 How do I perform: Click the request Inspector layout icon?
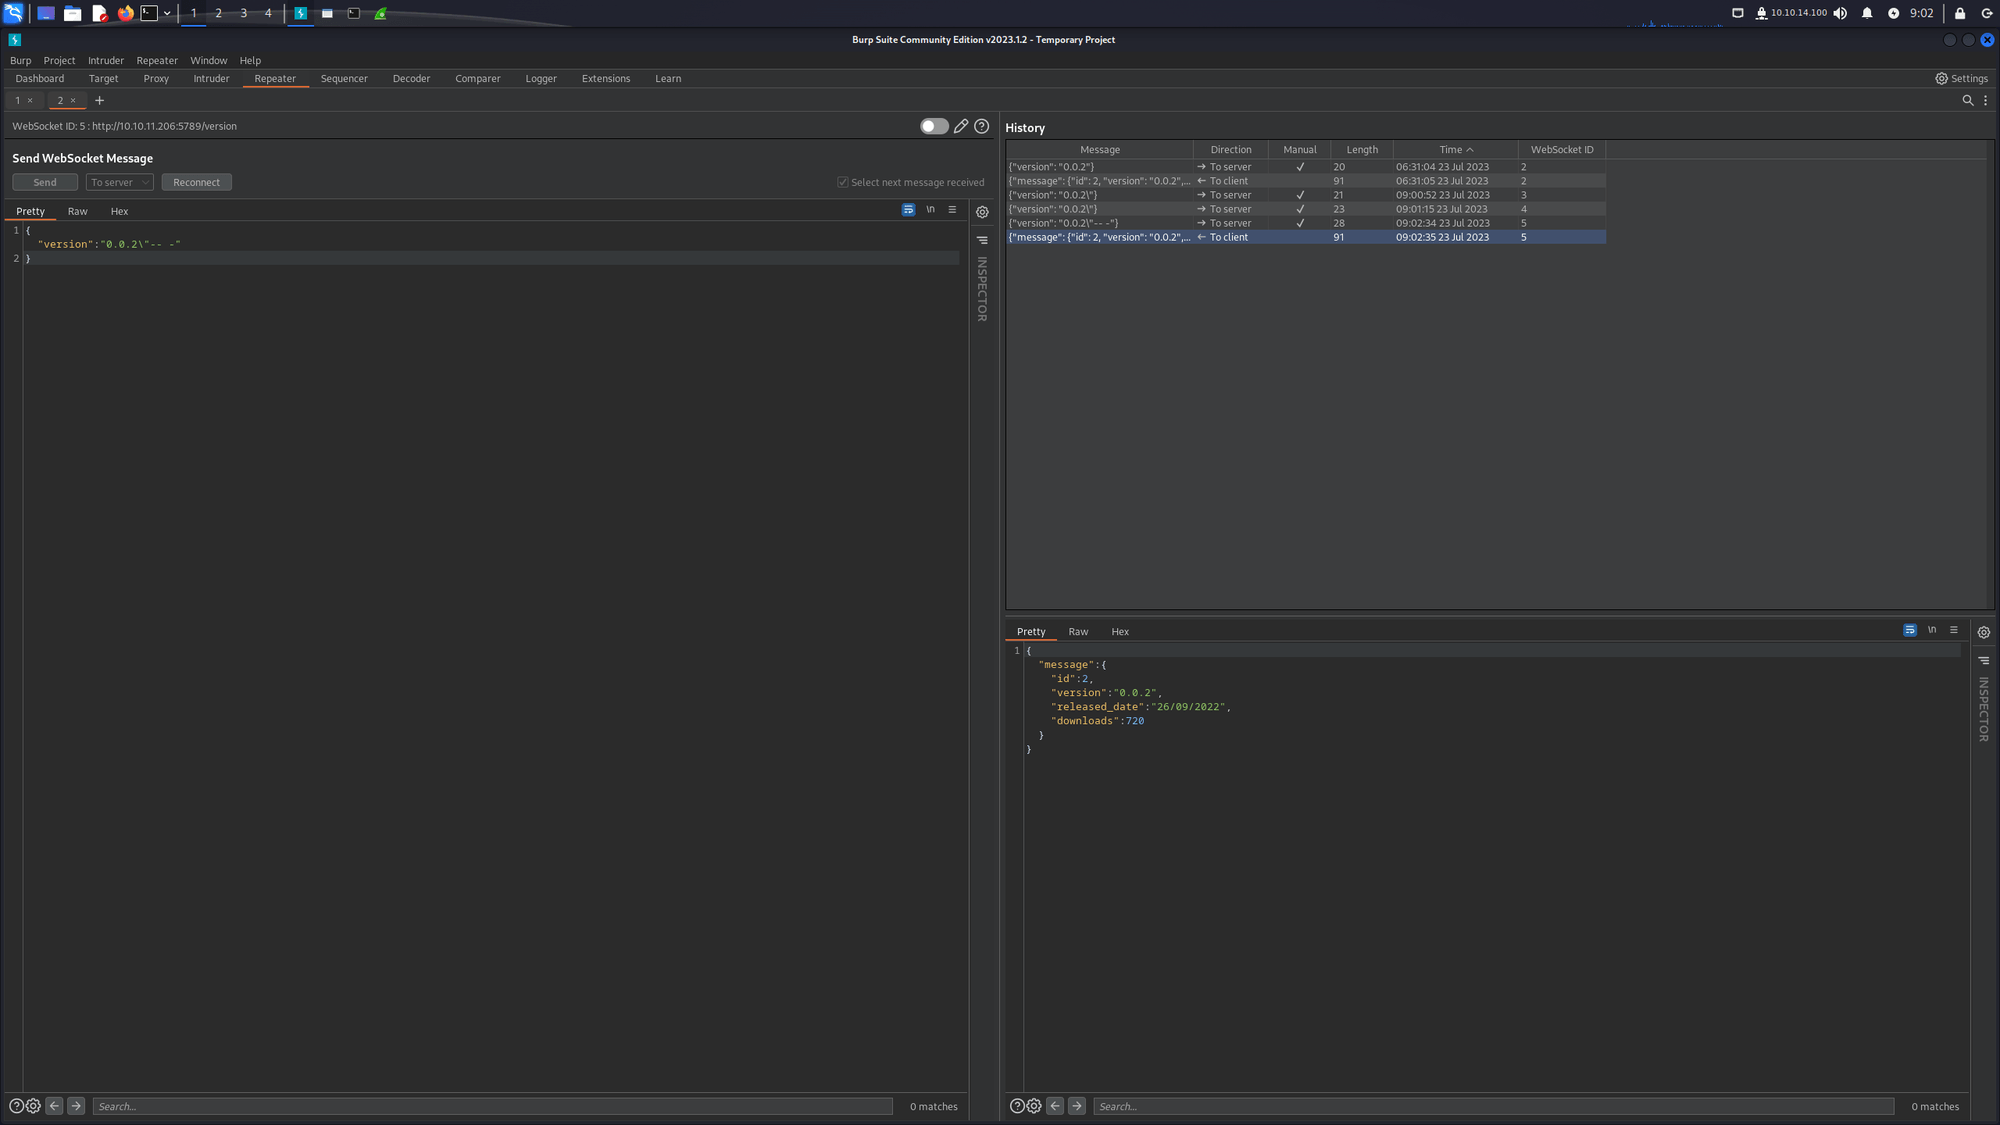click(x=982, y=240)
